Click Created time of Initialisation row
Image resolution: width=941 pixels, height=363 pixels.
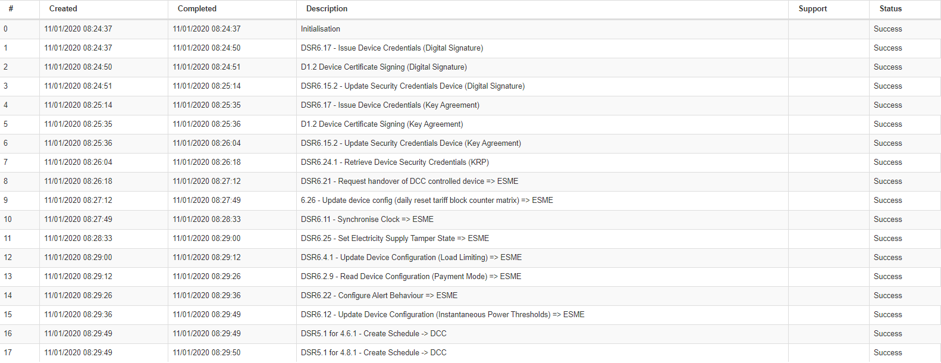tap(78, 29)
